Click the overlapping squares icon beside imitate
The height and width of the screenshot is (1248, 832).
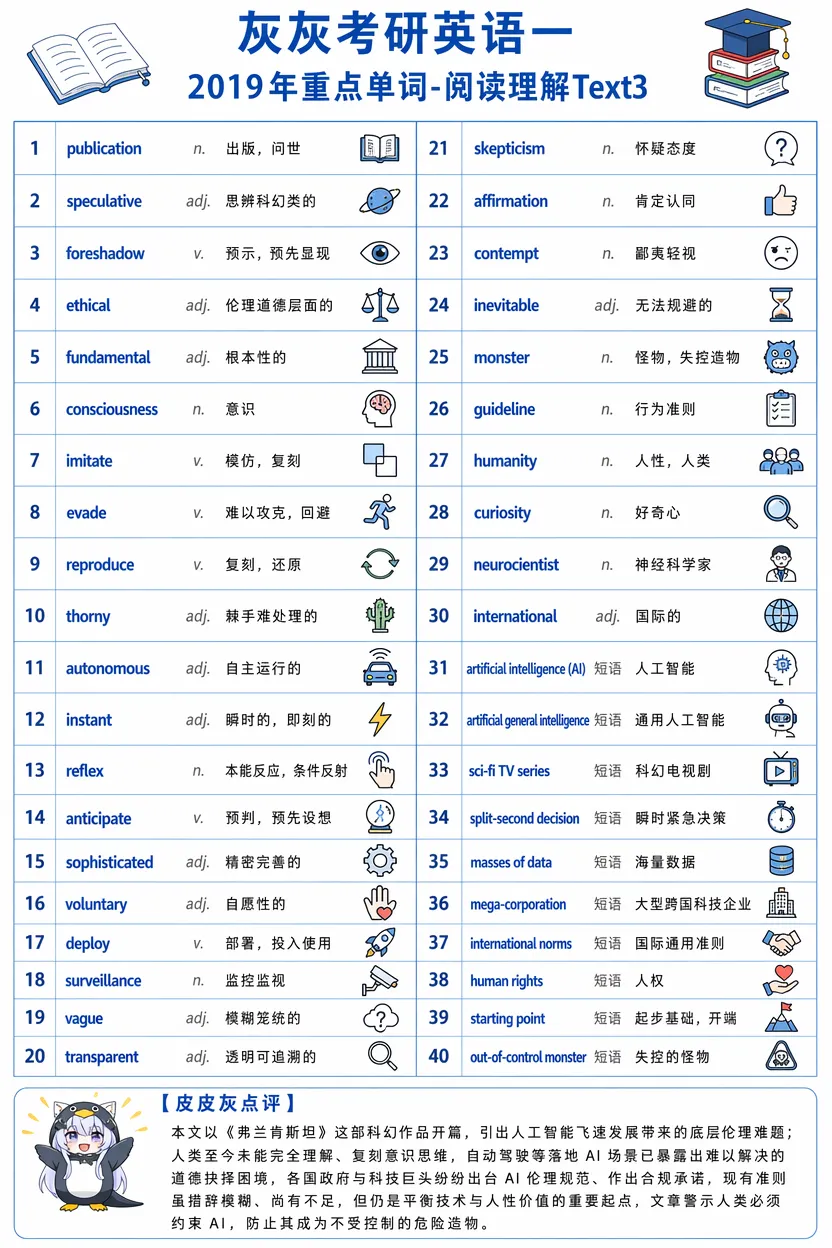pos(380,461)
